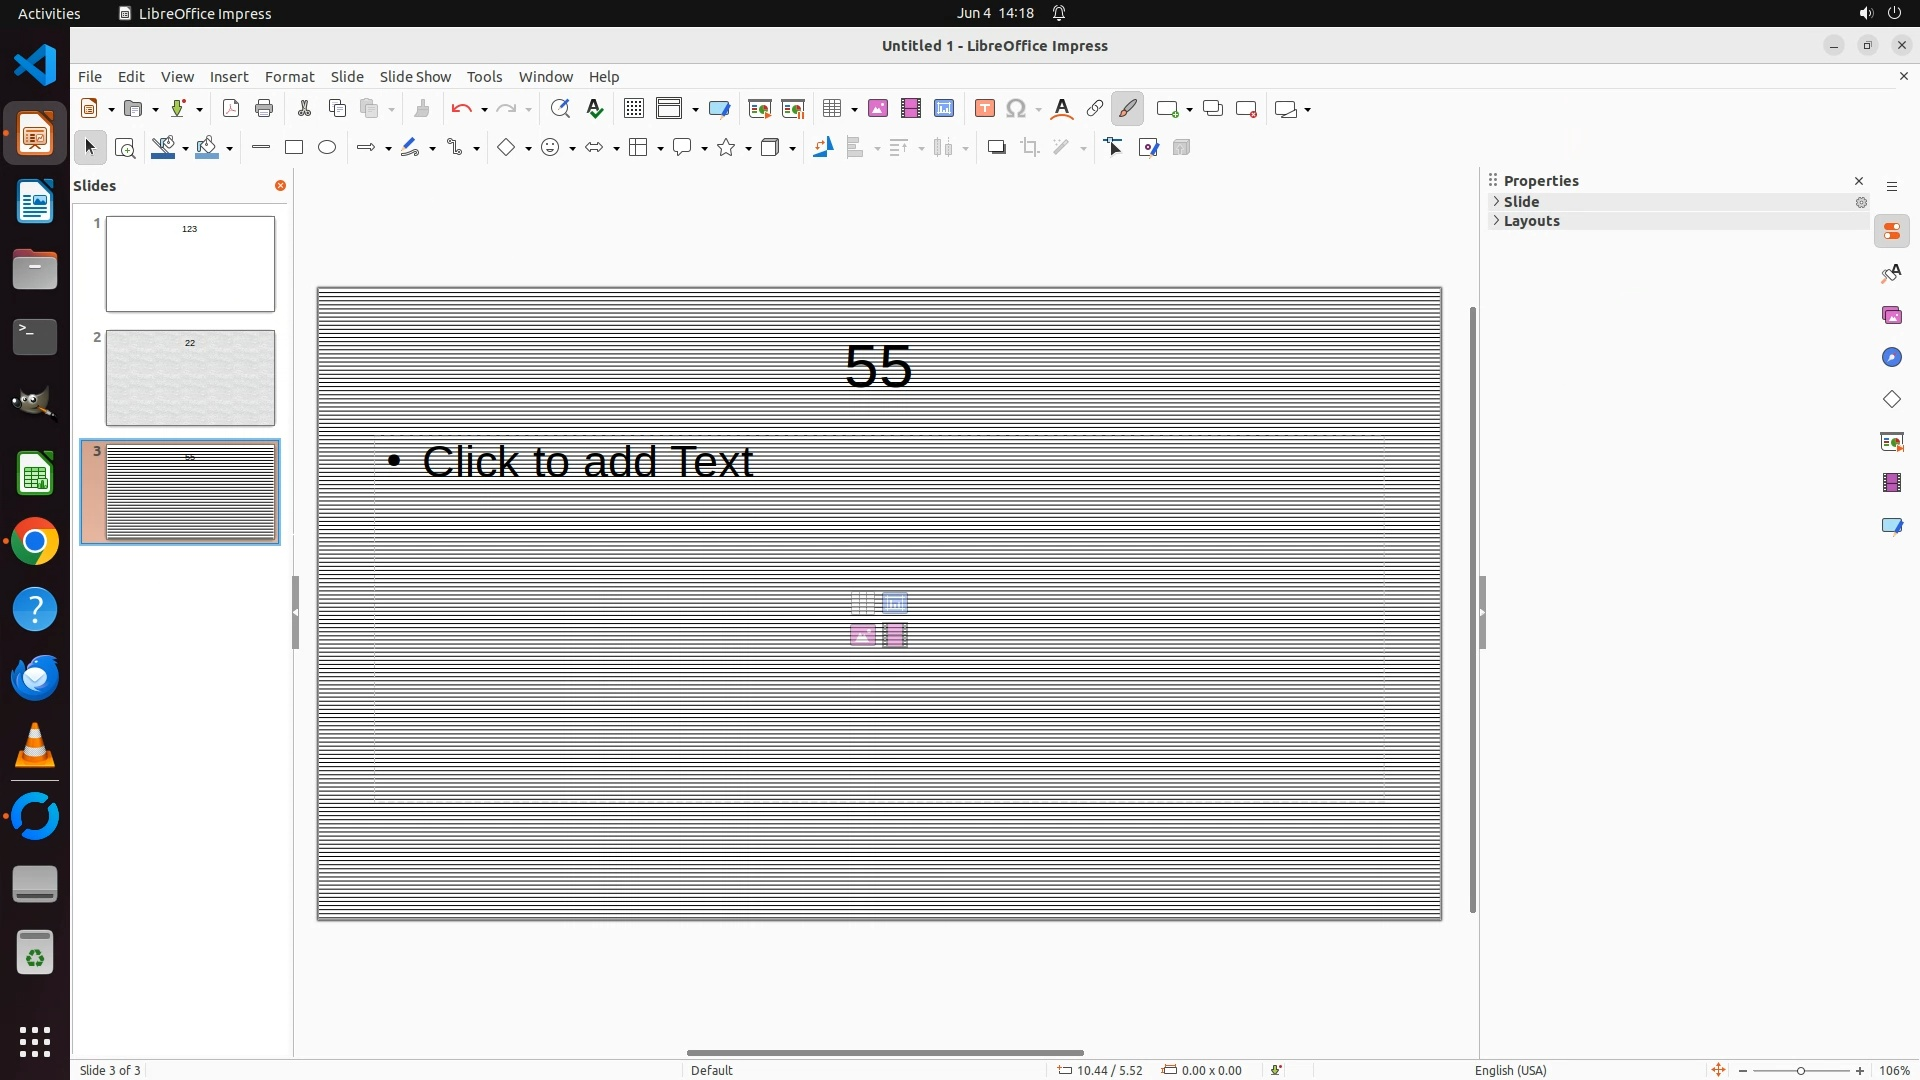The height and width of the screenshot is (1080, 1920).
Task: Toggle the Display Grid button
Action: tap(634, 109)
